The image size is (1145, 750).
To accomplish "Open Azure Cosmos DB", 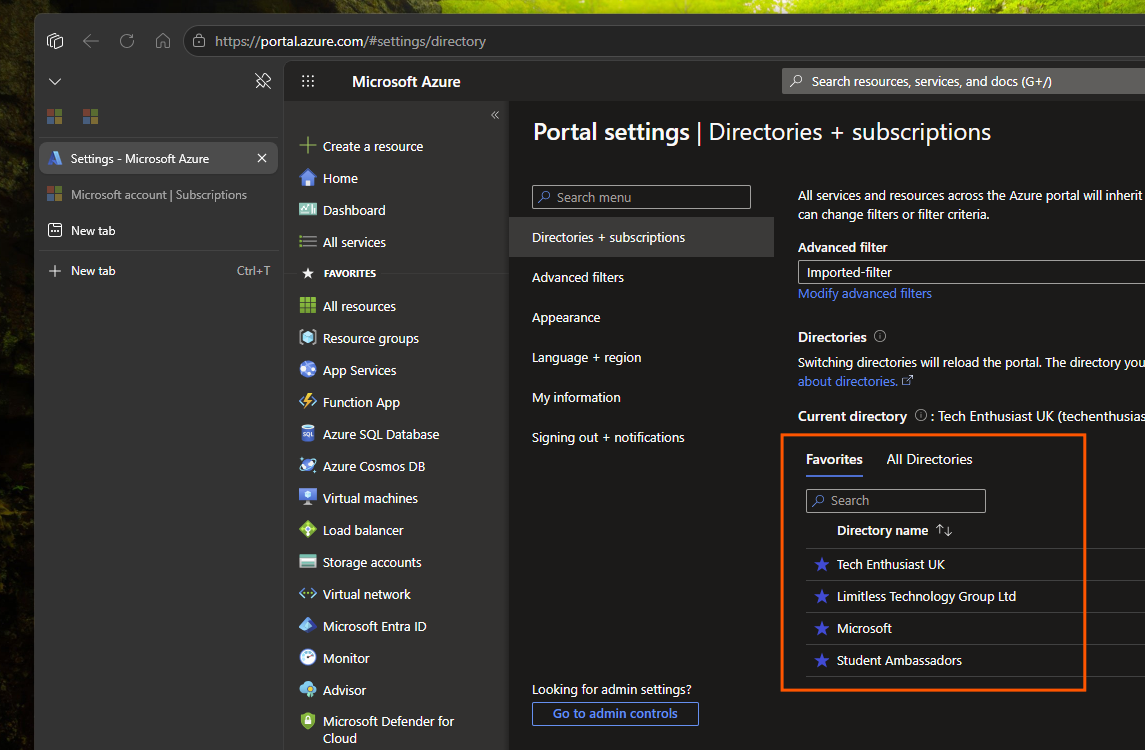I will (373, 466).
